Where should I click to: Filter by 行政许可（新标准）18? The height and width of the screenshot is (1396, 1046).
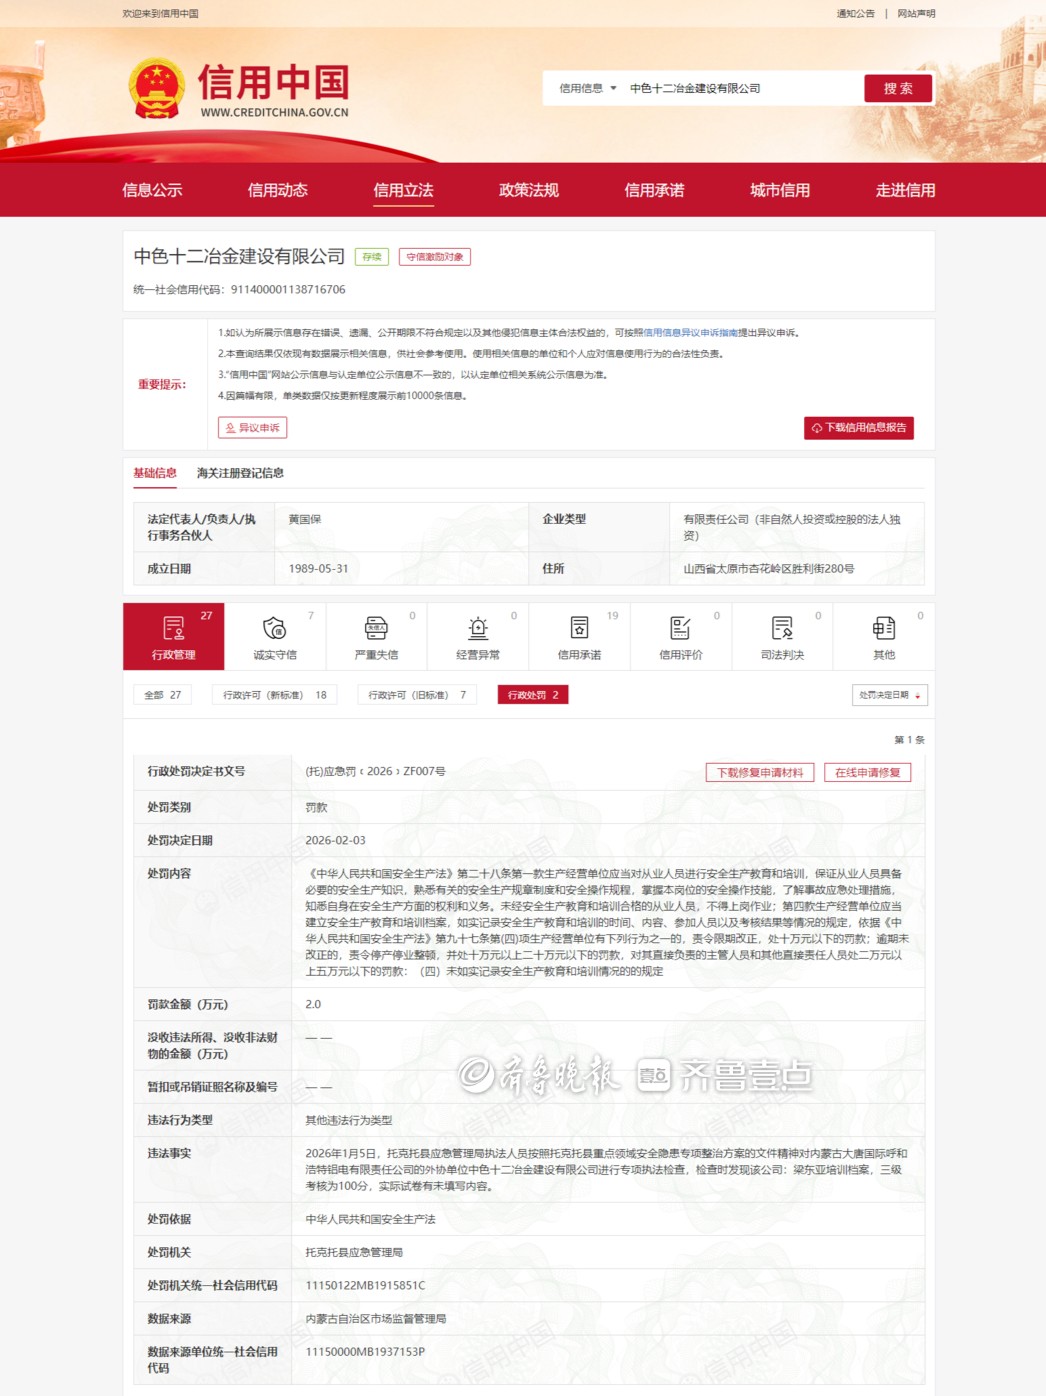point(275,695)
